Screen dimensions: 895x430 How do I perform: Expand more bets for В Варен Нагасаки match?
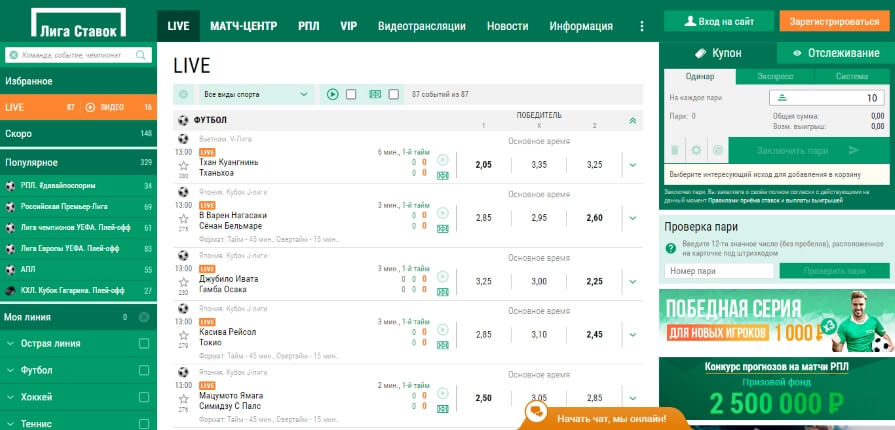click(x=632, y=218)
